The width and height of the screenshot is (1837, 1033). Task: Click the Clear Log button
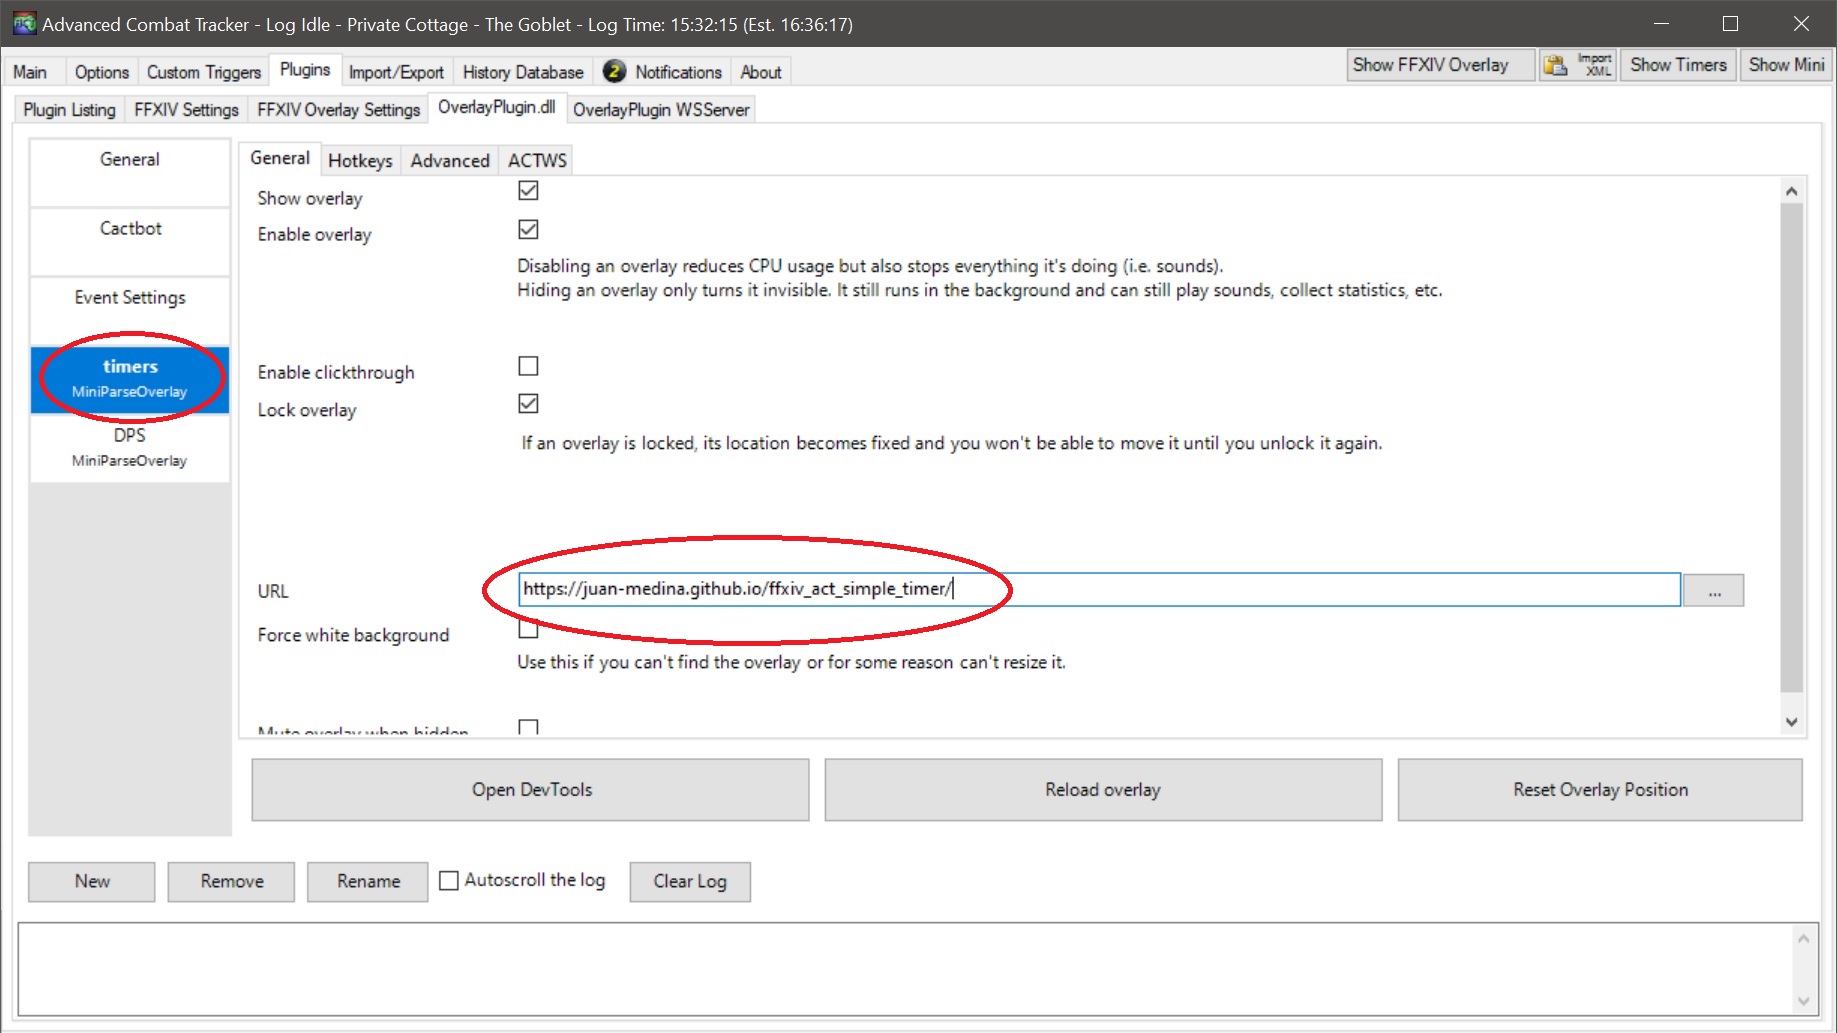[690, 882]
